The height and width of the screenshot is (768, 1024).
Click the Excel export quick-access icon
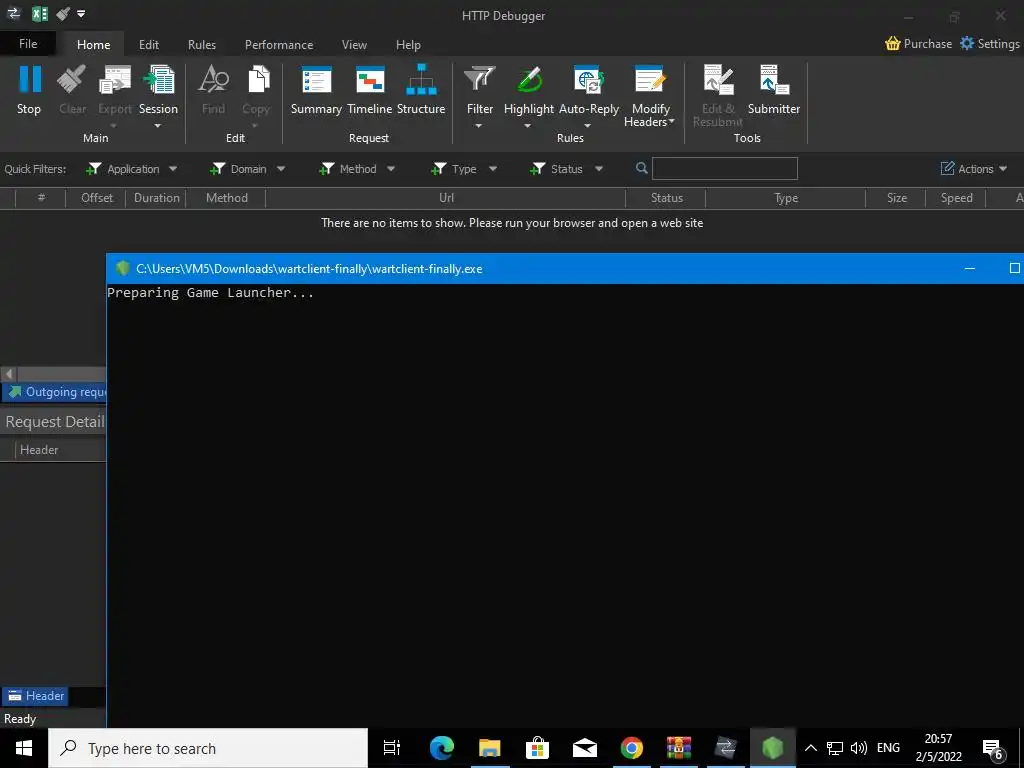coord(40,14)
